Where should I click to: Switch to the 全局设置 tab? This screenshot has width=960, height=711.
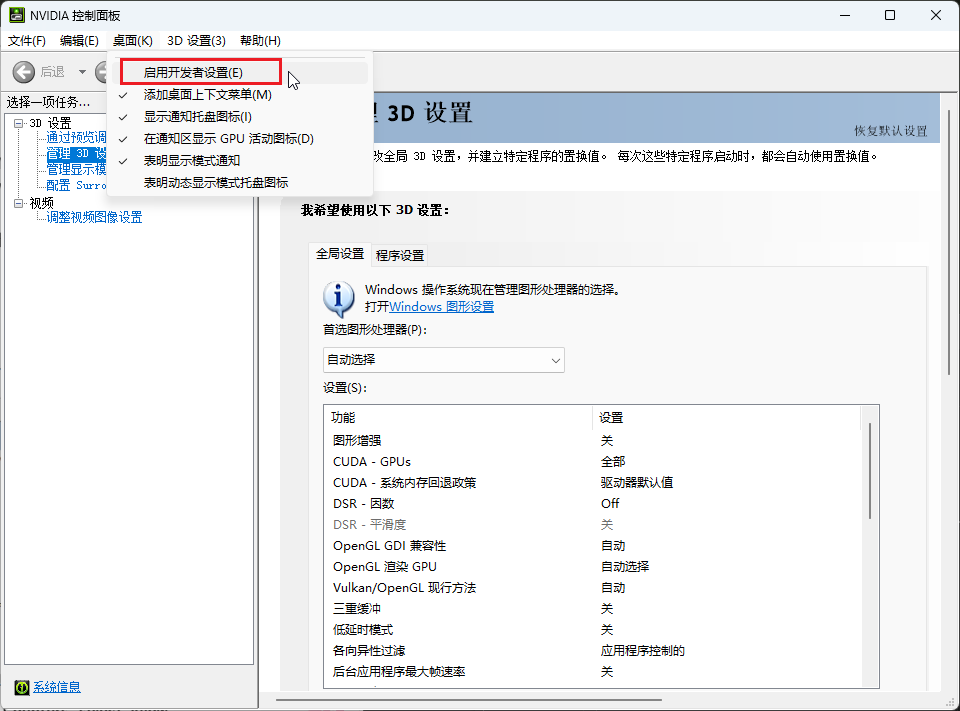(340, 254)
